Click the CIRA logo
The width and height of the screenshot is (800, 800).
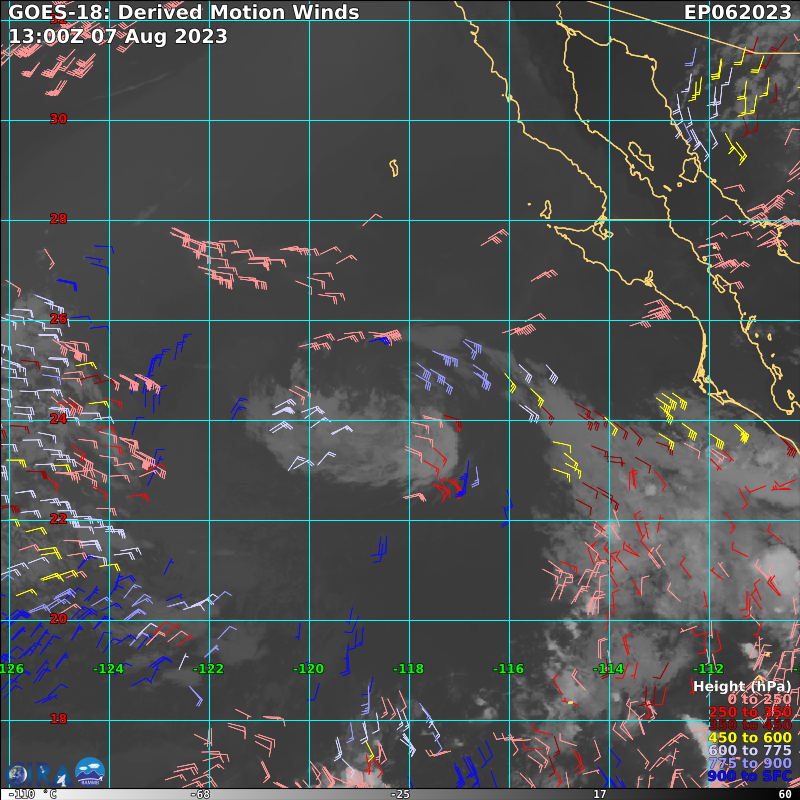(x=37, y=774)
